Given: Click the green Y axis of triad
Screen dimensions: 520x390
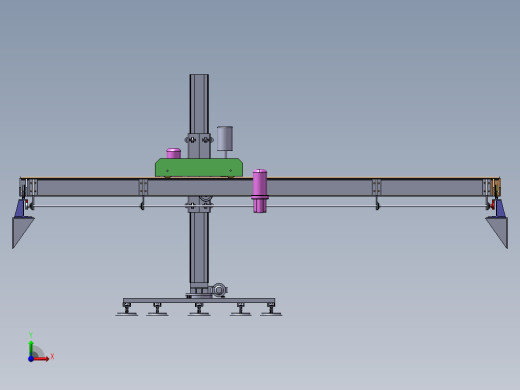Looking at the screenshot, I should pyautogui.click(x=31, y=349).
